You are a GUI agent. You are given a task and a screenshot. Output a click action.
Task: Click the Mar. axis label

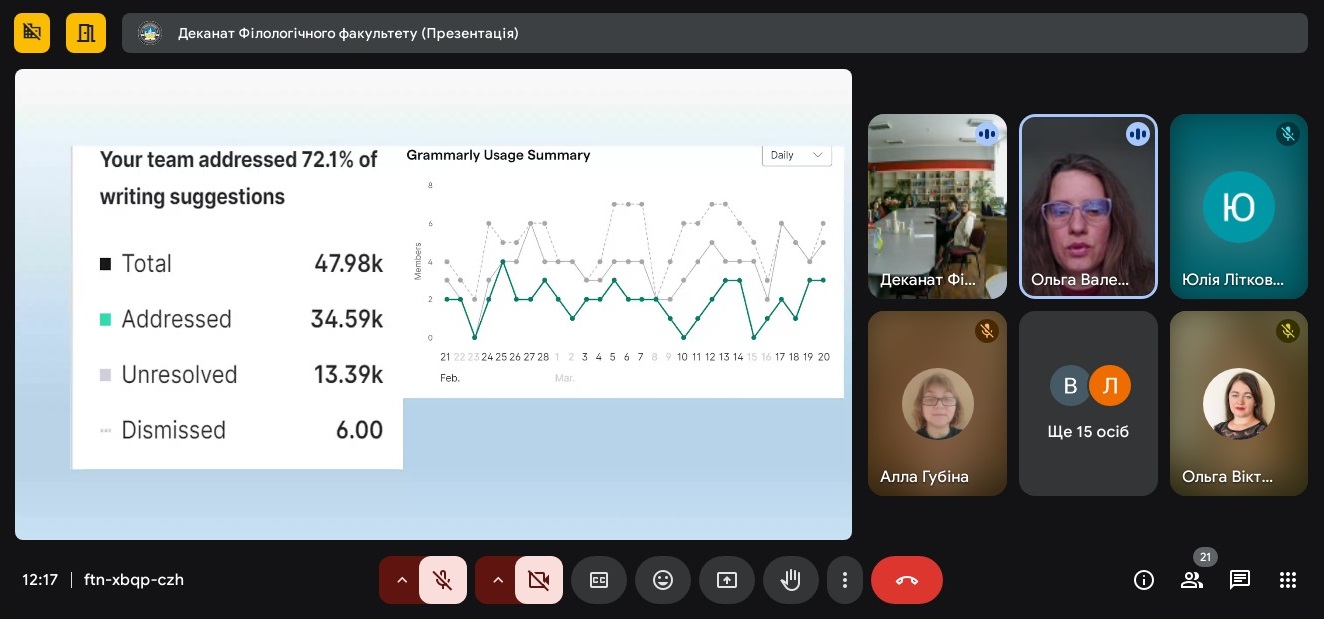(565, 379)
